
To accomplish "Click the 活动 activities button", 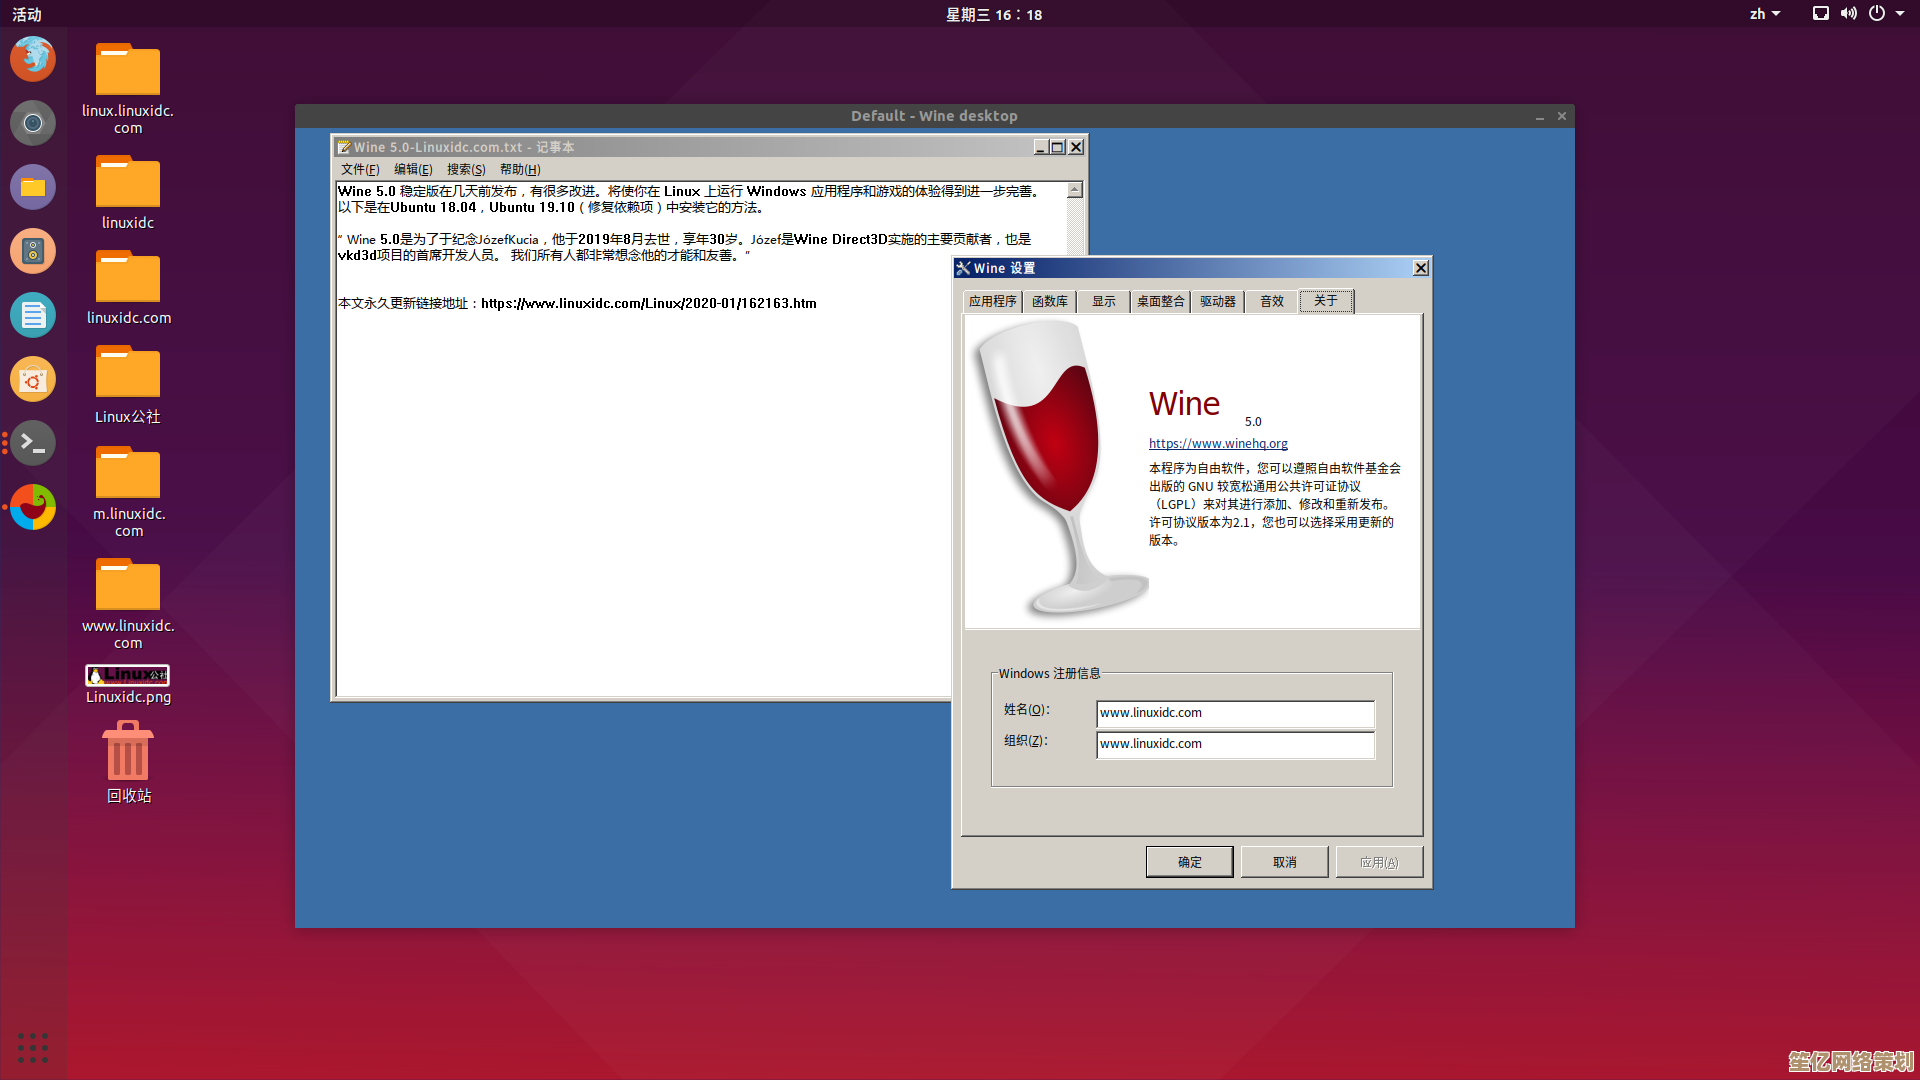I will pyautogui.click(x=27, y=14).
